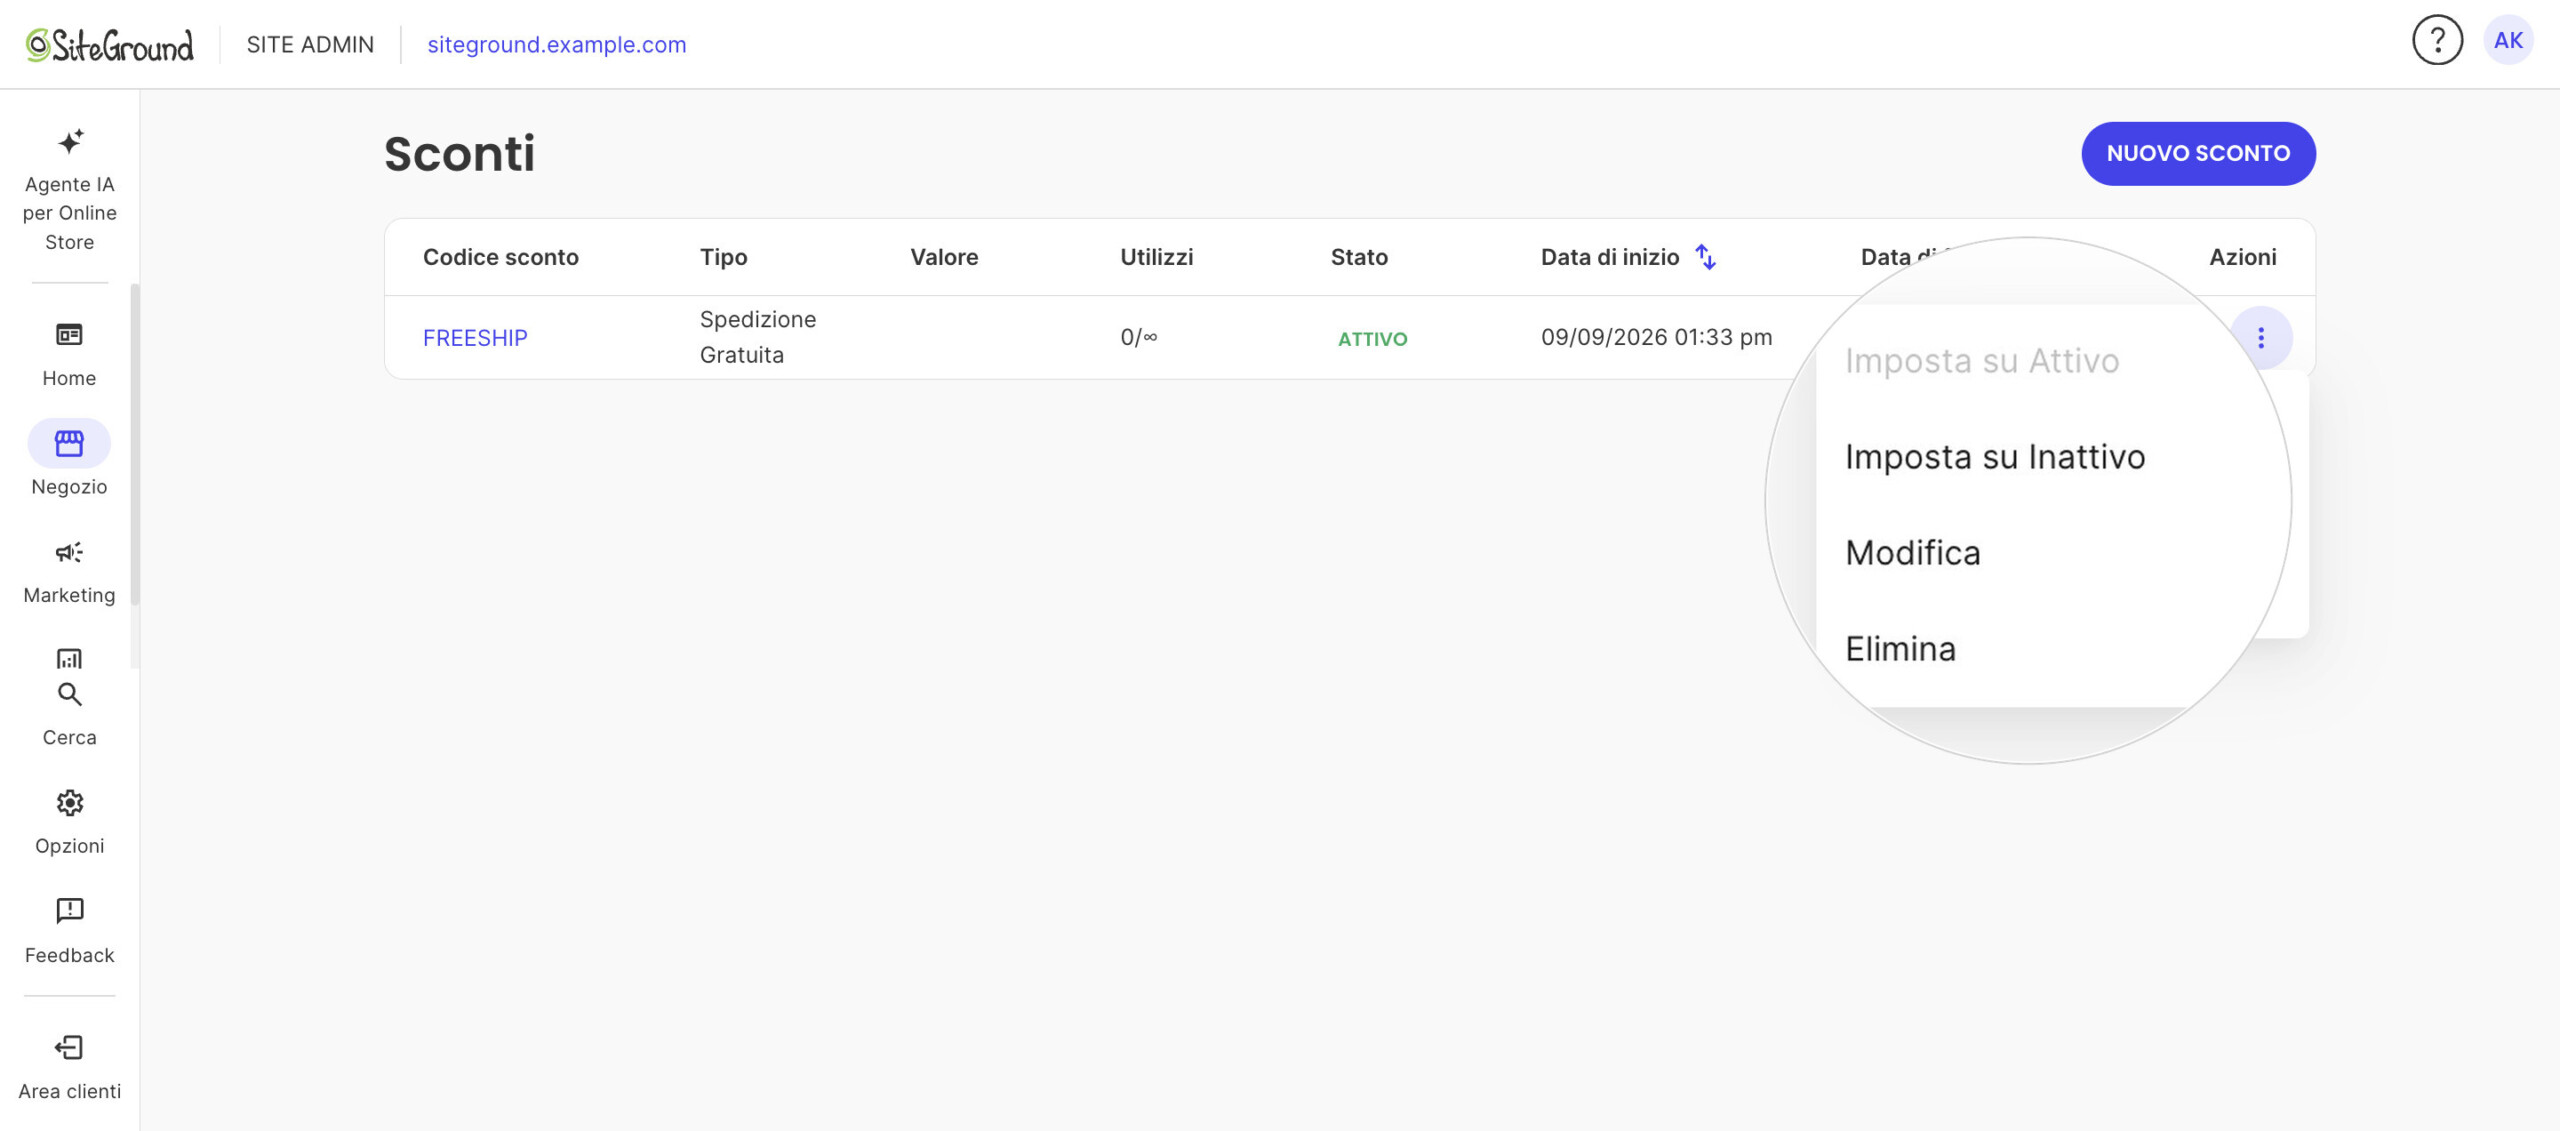This screenshot has width=2560, height=1131.
Task: Click the Azioni column header
Action: click(x=2243, y=257)
